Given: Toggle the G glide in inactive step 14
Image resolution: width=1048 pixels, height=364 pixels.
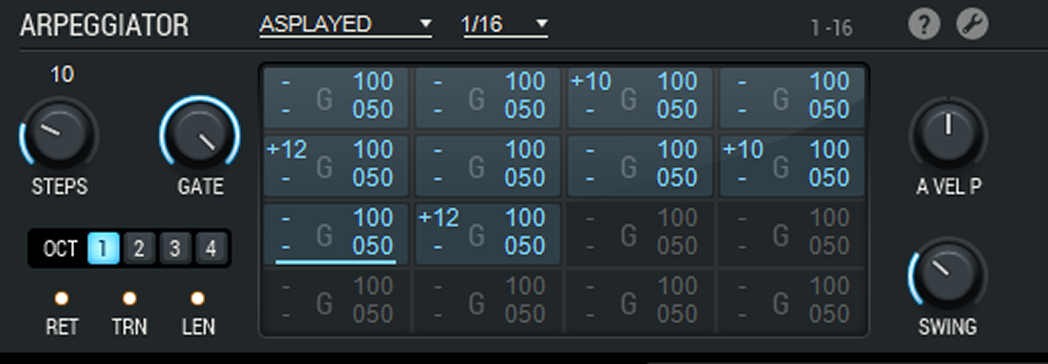Looking at the screenshot, I should point(476,304).
